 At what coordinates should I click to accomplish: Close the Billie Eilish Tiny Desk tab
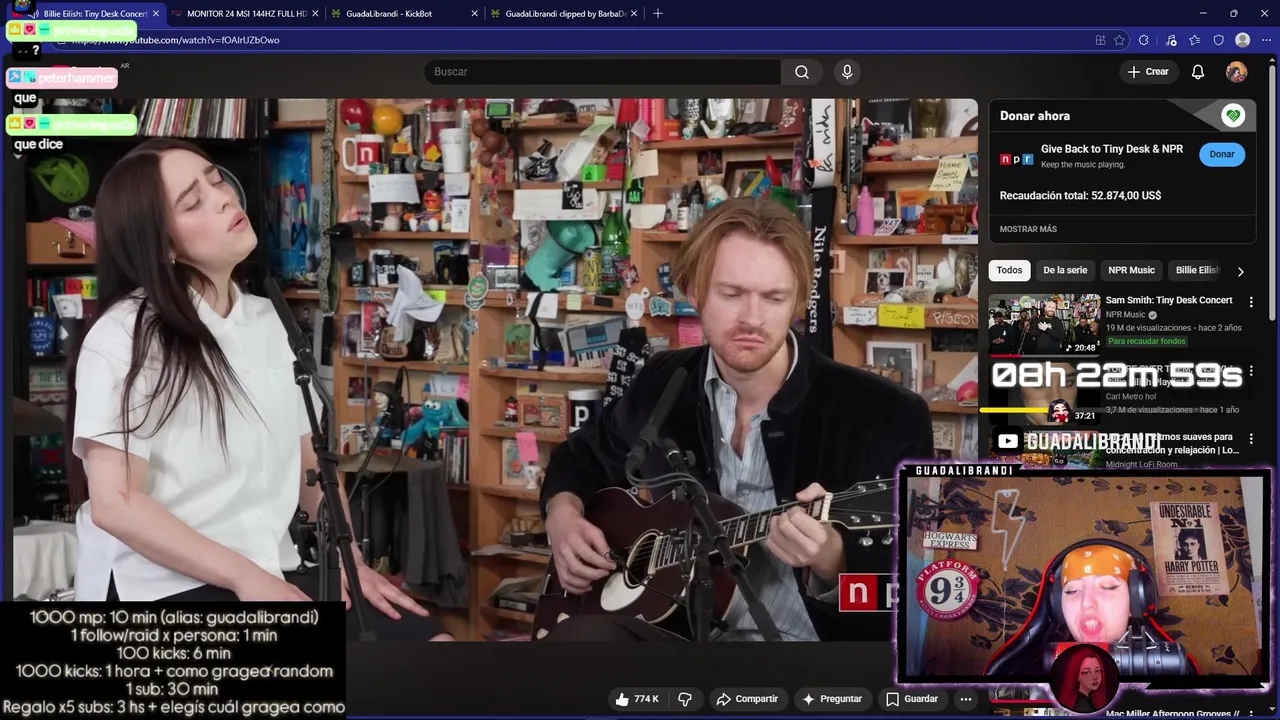coord(155,14)
